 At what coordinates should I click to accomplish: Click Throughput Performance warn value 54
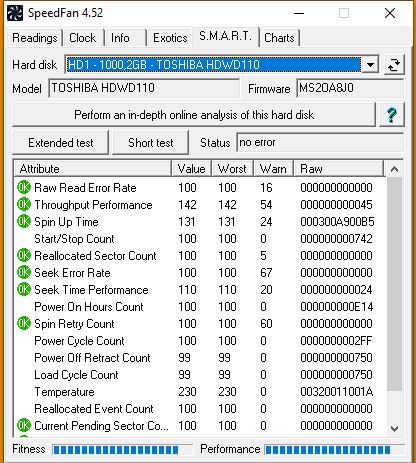click(x=266, y=205)
